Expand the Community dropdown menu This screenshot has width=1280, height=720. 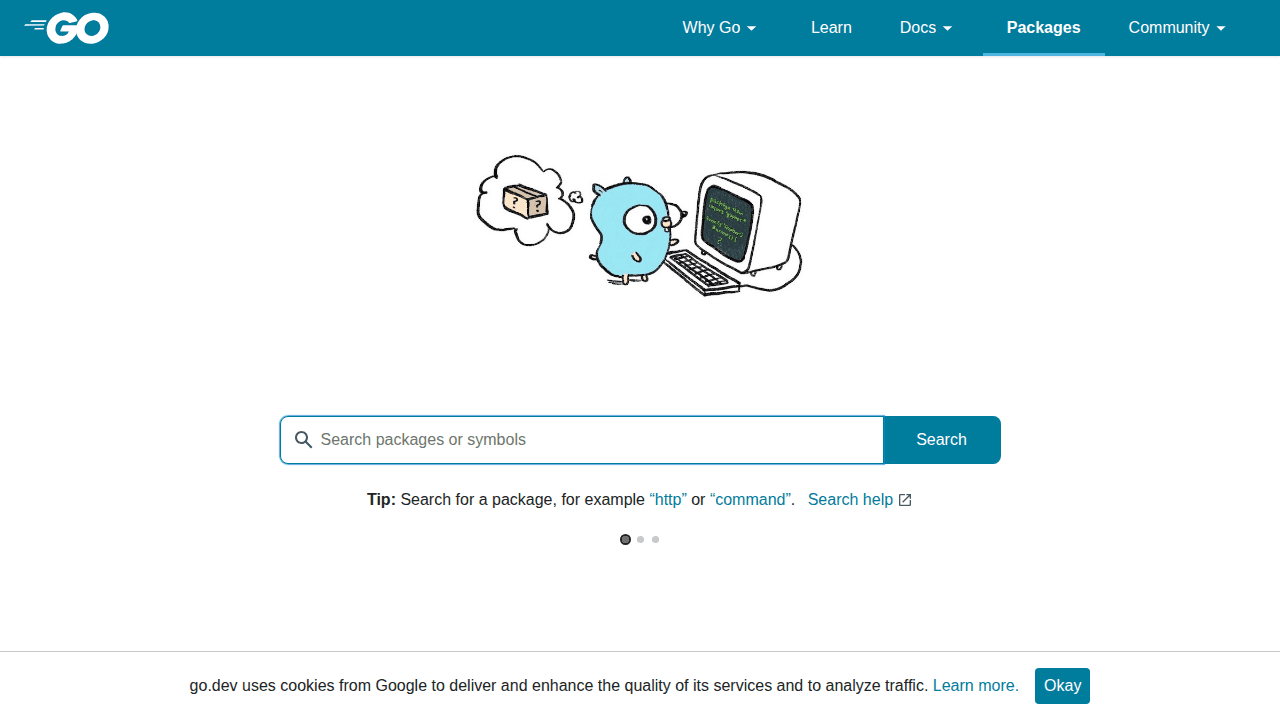[1177, 28]
